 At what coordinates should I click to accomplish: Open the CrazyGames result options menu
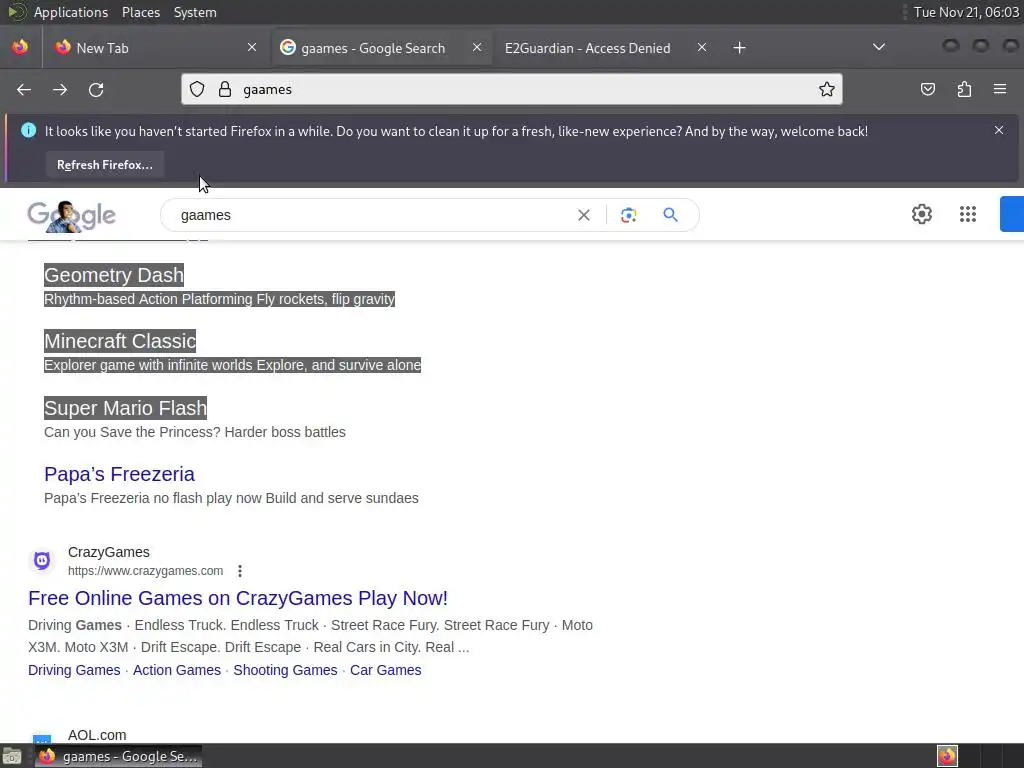pos(240,571)
